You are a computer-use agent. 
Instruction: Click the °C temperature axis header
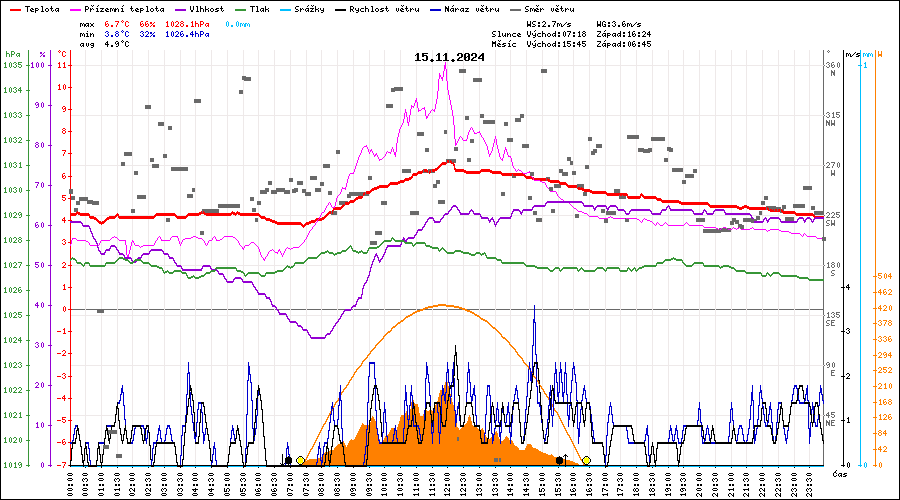63,54
